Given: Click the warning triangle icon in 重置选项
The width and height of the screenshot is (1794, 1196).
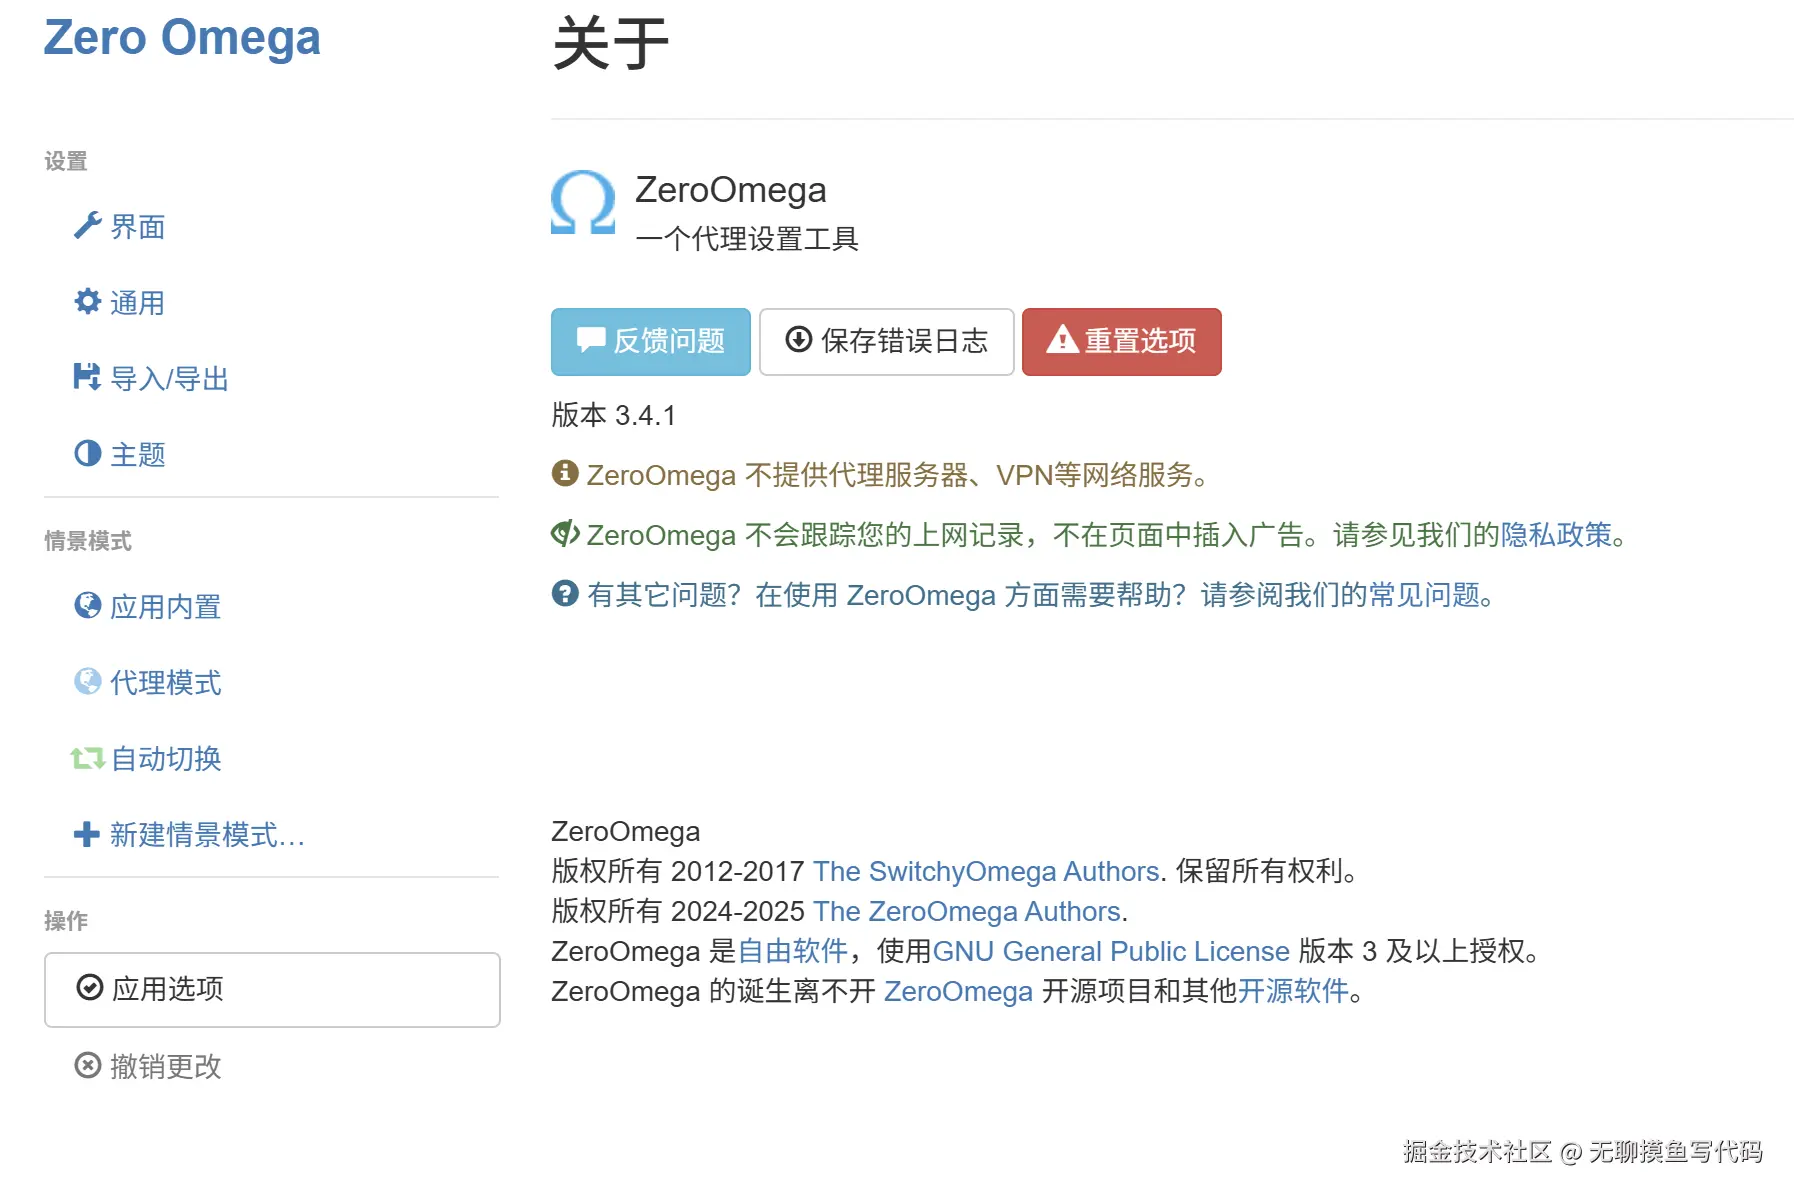Looking at the screenshot, I should (1062, 340).
